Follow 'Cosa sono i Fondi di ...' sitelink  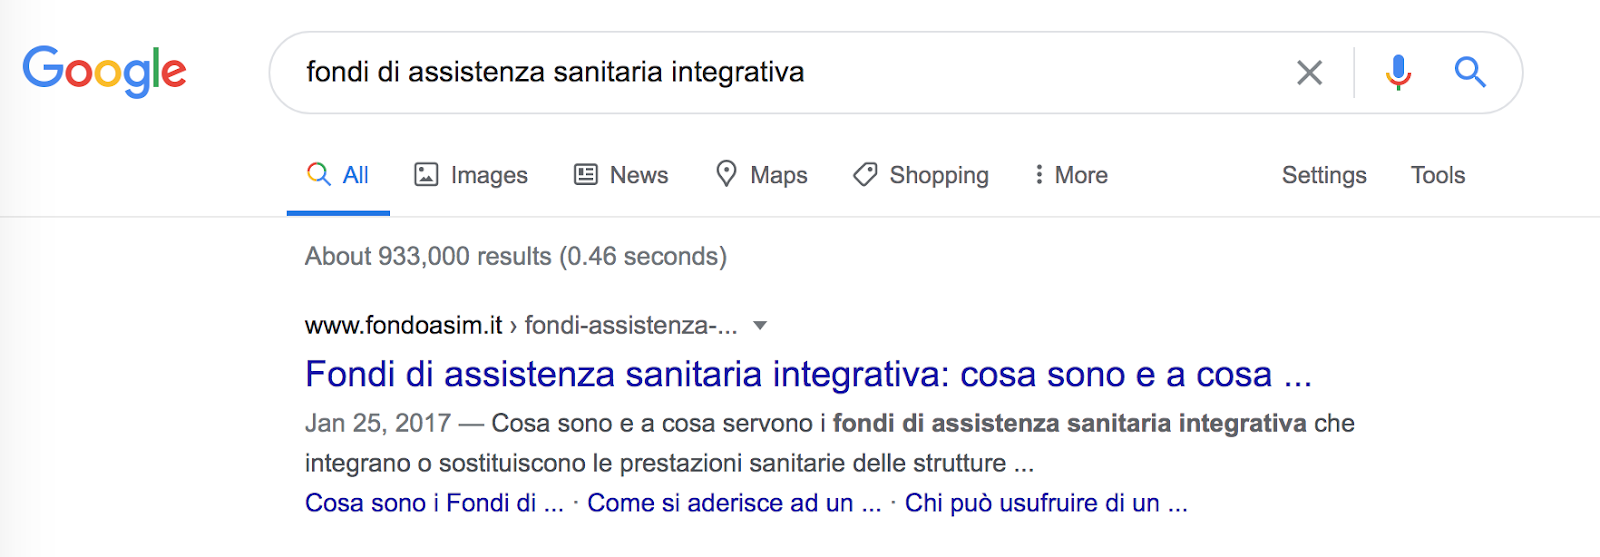point(434,503)
